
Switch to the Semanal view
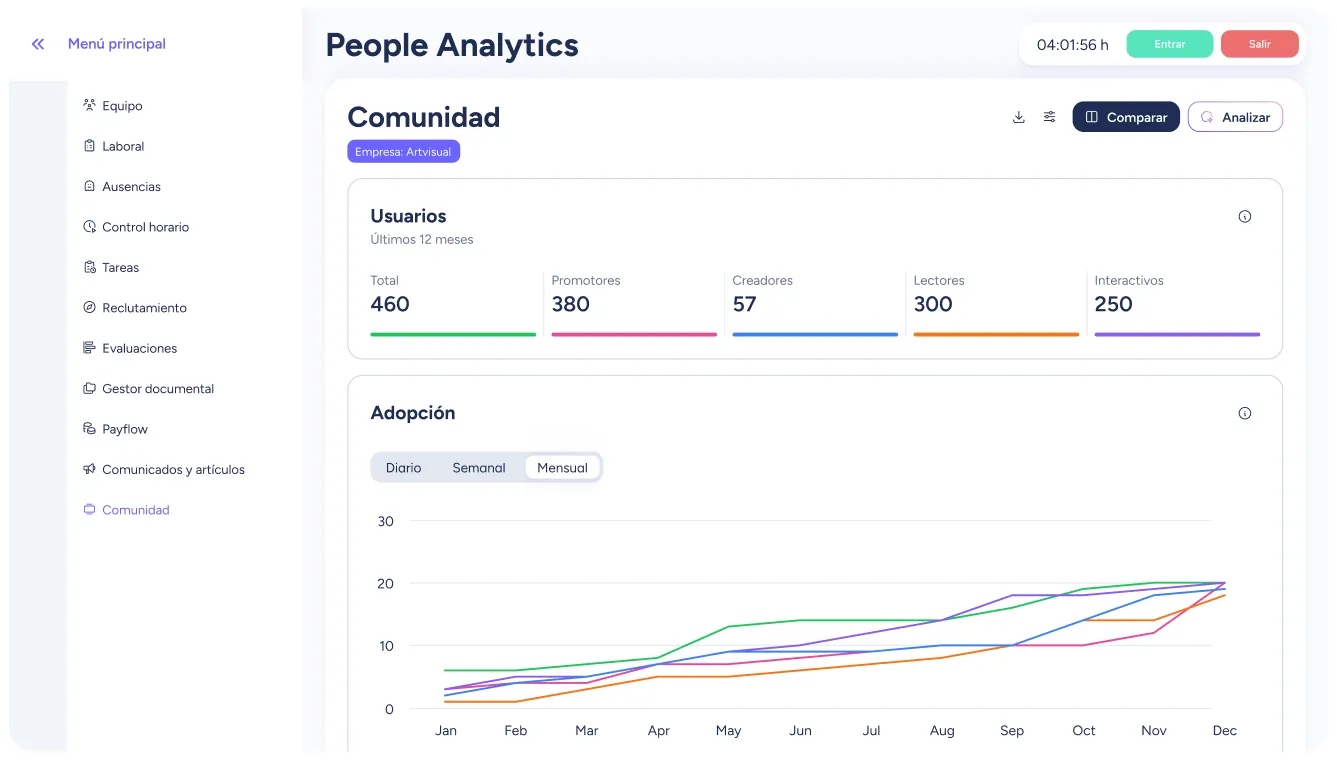click(x=479, y=467)
